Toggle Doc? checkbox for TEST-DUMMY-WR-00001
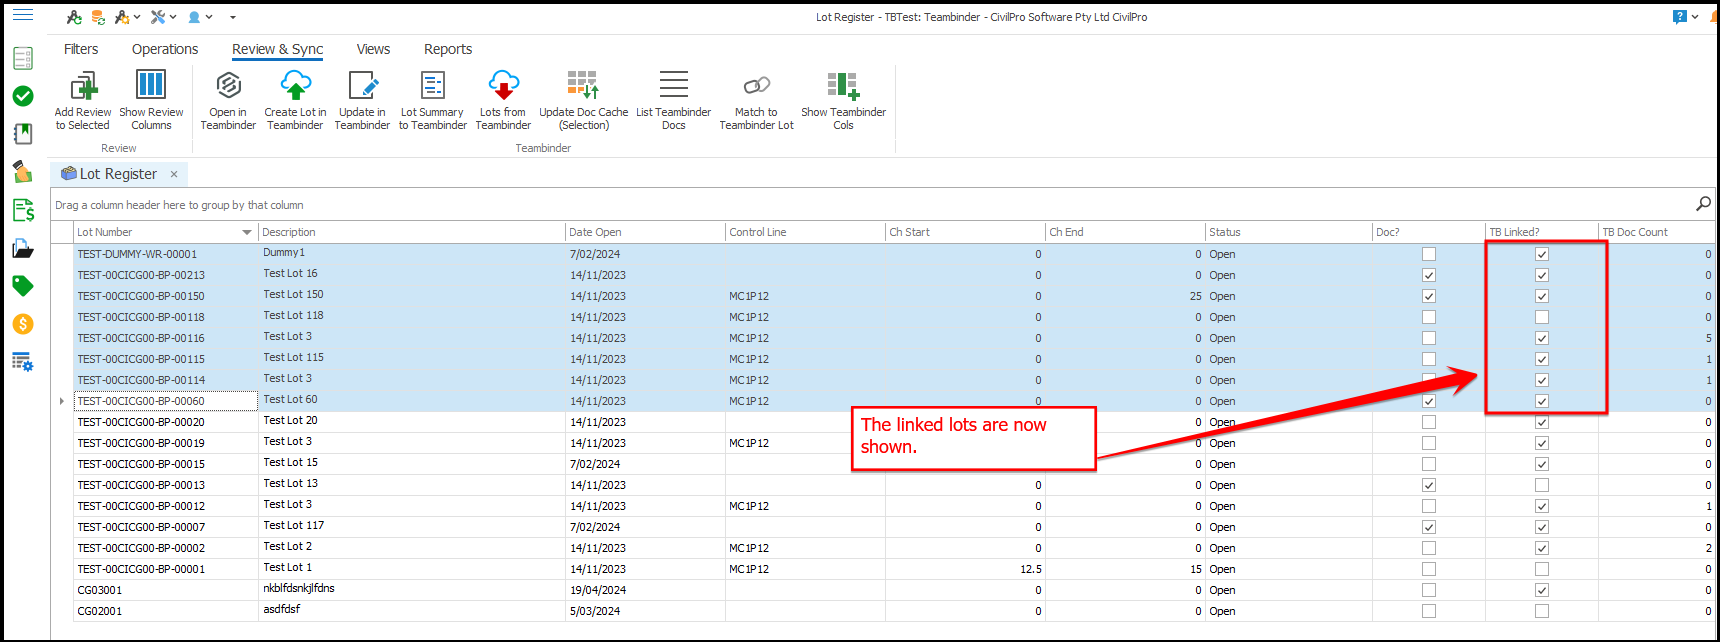Image resolution: width=1720 pixels, height=642 pixels. pyautogui.click(x=1429, y=254)
